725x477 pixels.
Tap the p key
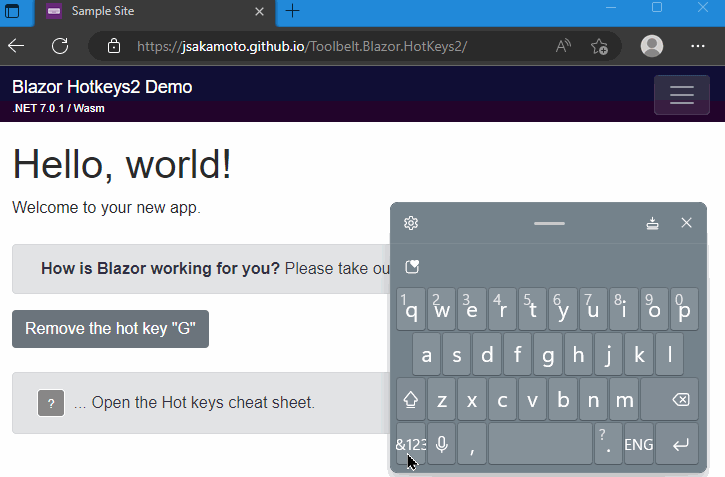pyautogui.click(x=684, y=309)
